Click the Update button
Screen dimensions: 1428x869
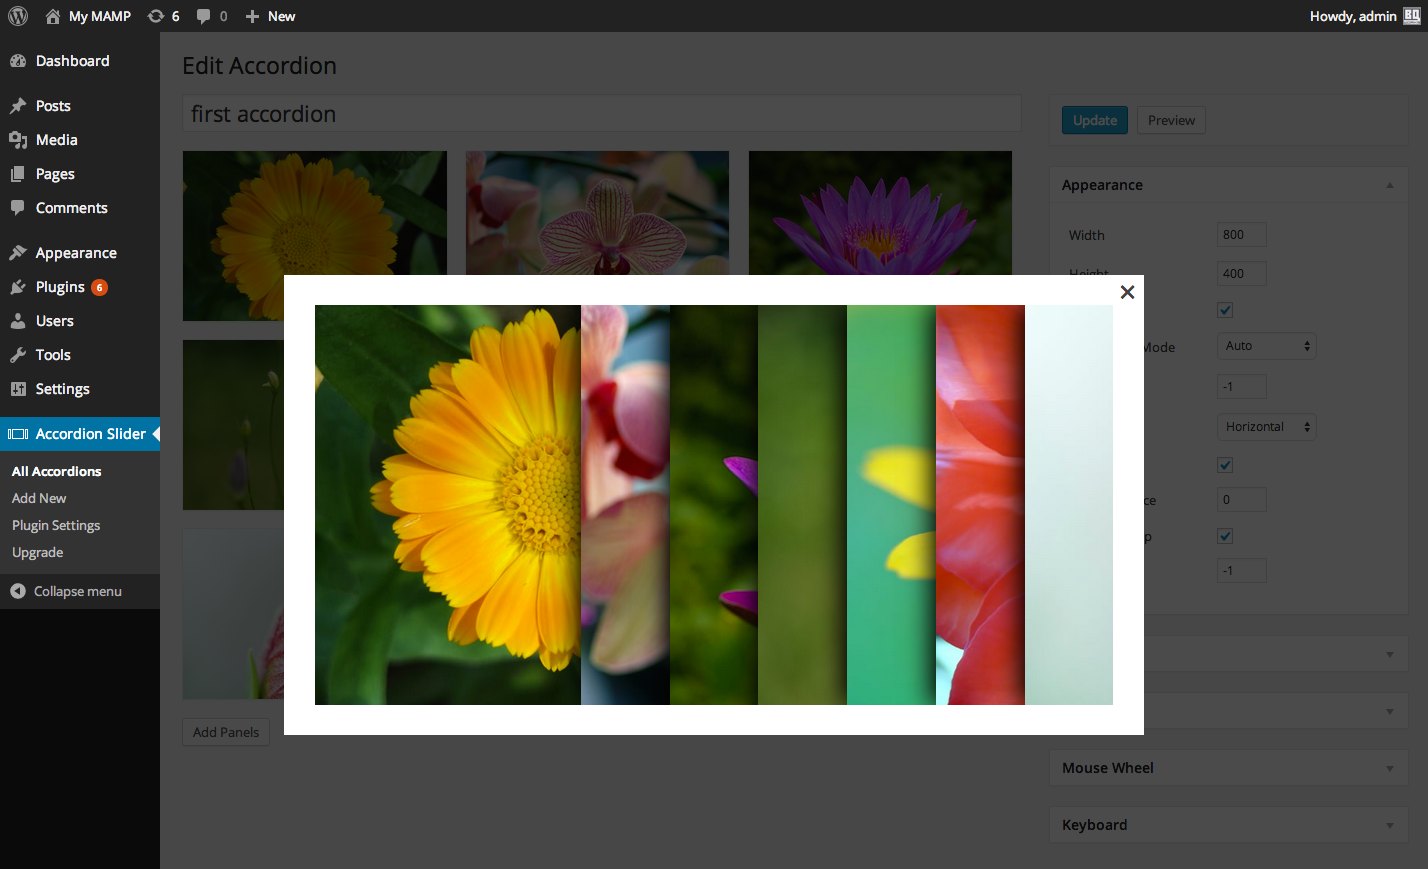[1095, 120]
